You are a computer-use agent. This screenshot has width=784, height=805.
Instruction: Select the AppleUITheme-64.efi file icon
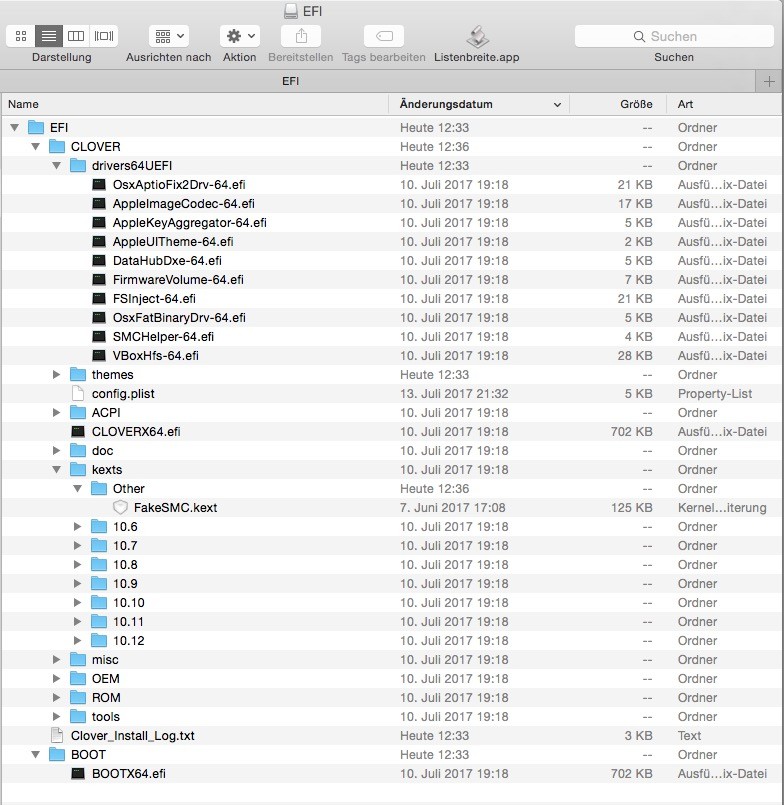click(99, 242)
